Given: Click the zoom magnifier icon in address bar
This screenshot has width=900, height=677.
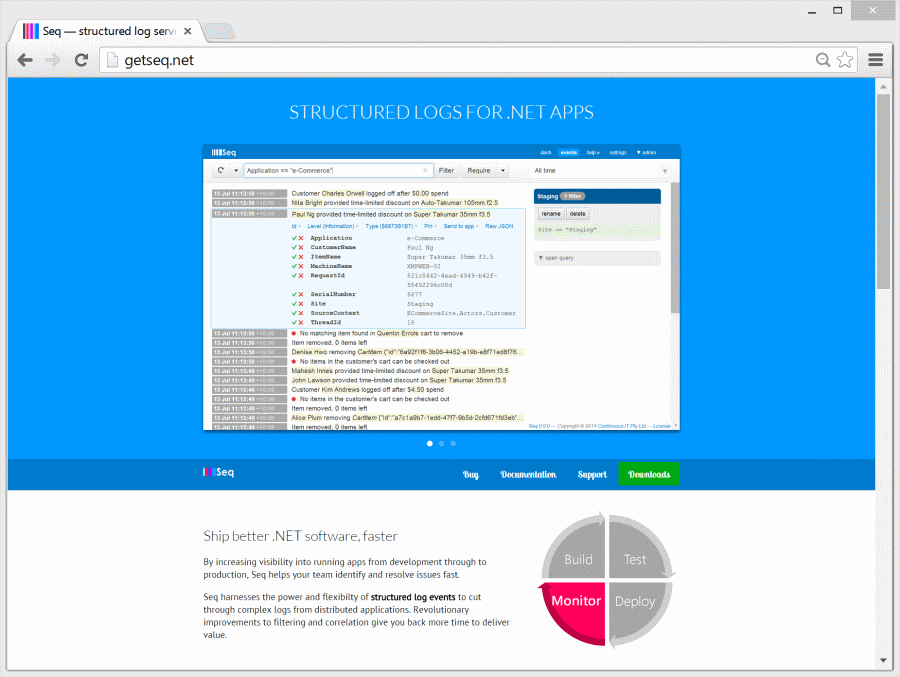Looking at the screenshot, I should click(823, 60).
